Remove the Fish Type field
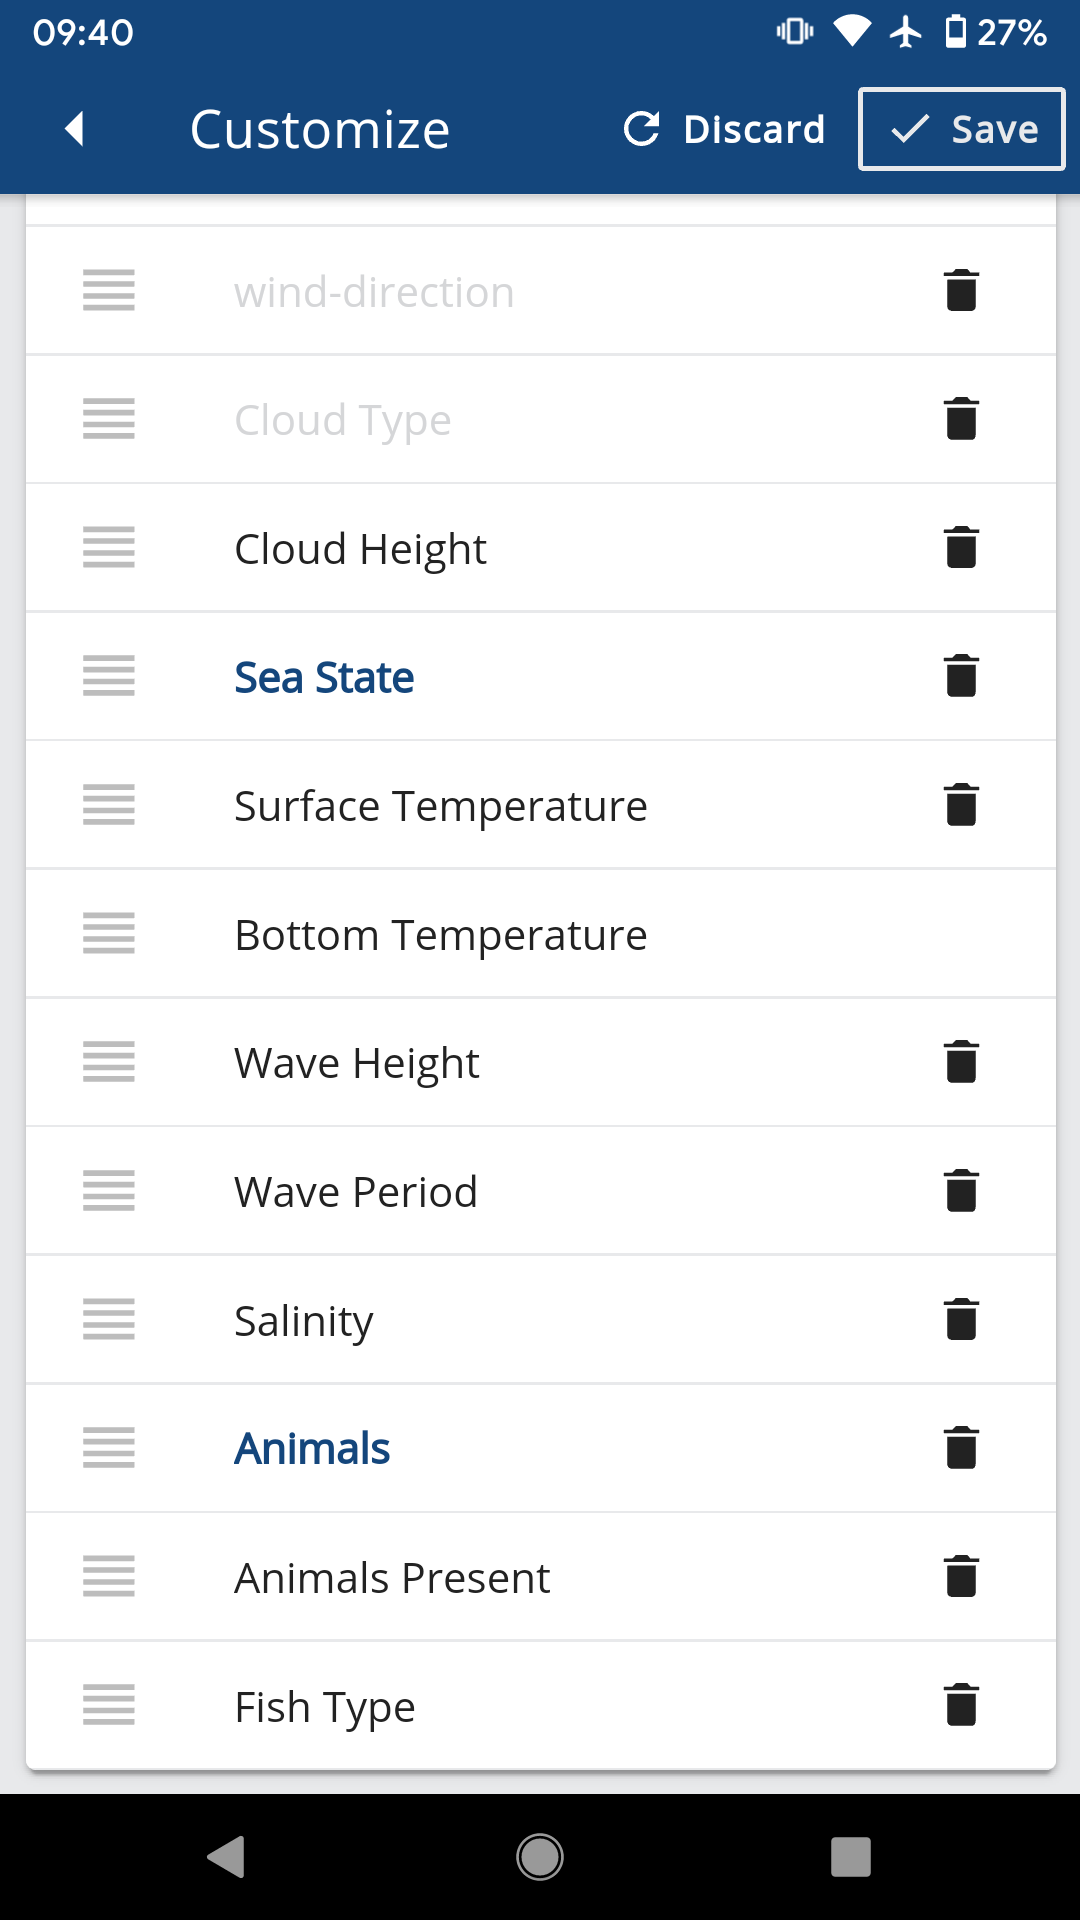Image resolution: width=1080 pixels, height=1920 pixels. [961, 1705]
